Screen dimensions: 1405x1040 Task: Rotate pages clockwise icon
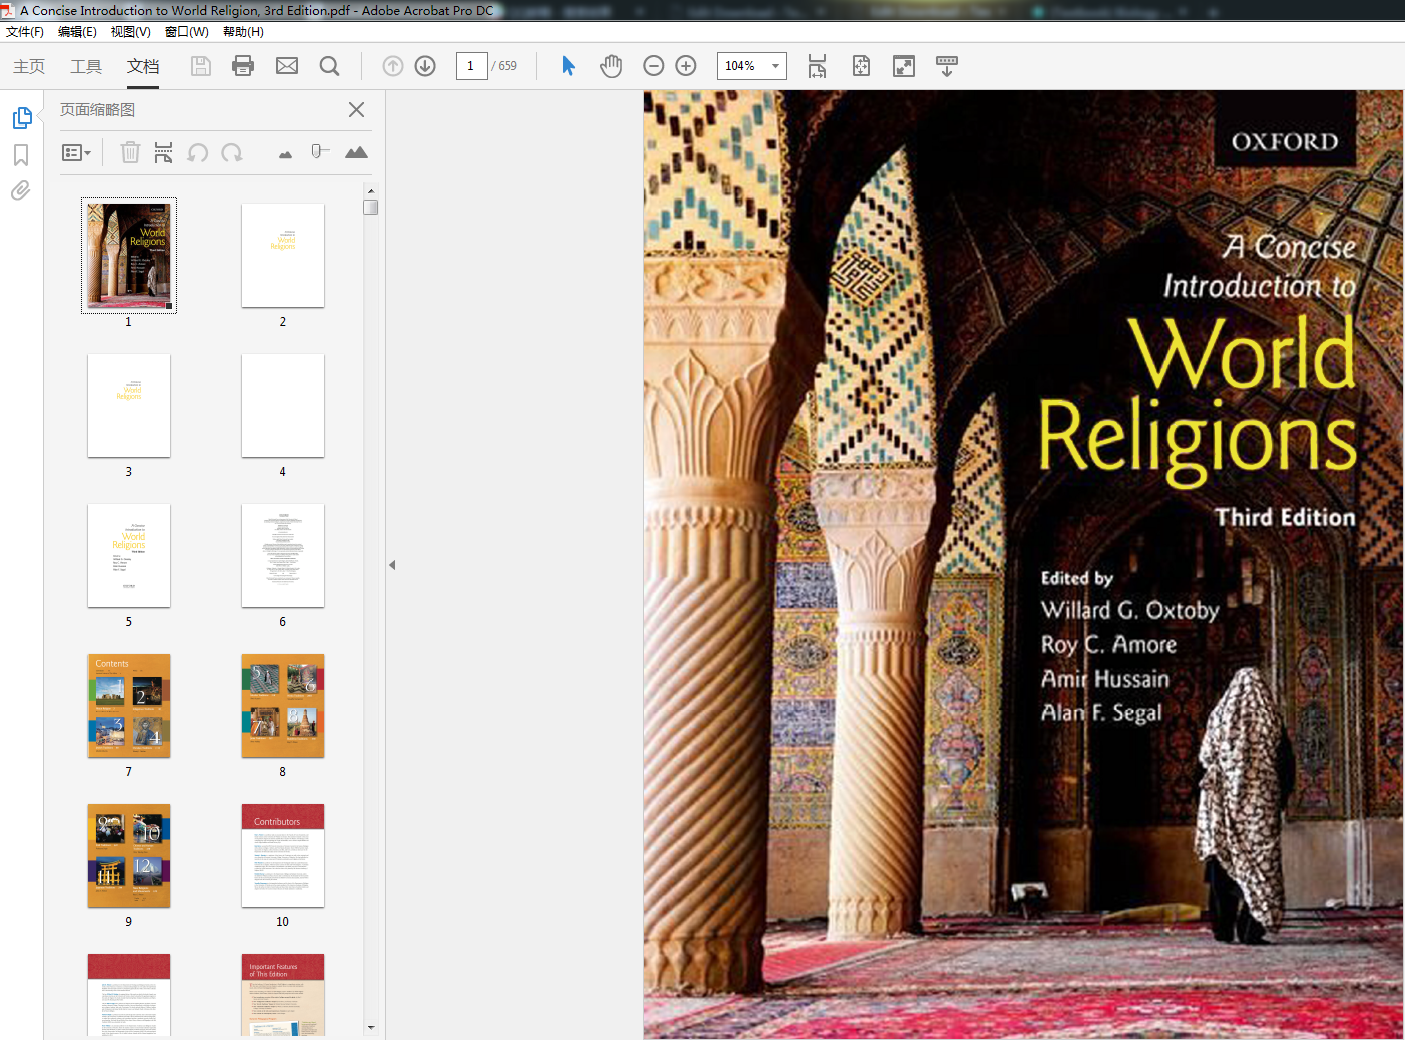[232, 152]
